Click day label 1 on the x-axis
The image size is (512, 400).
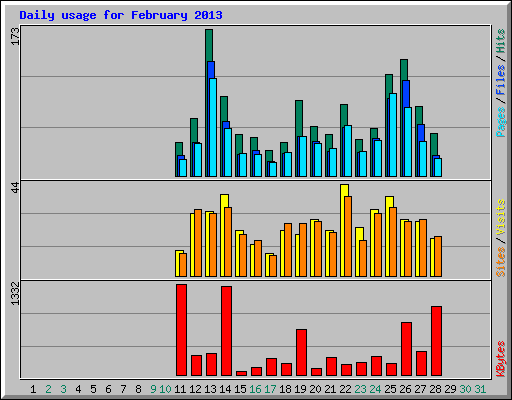(x=33, y=389)
